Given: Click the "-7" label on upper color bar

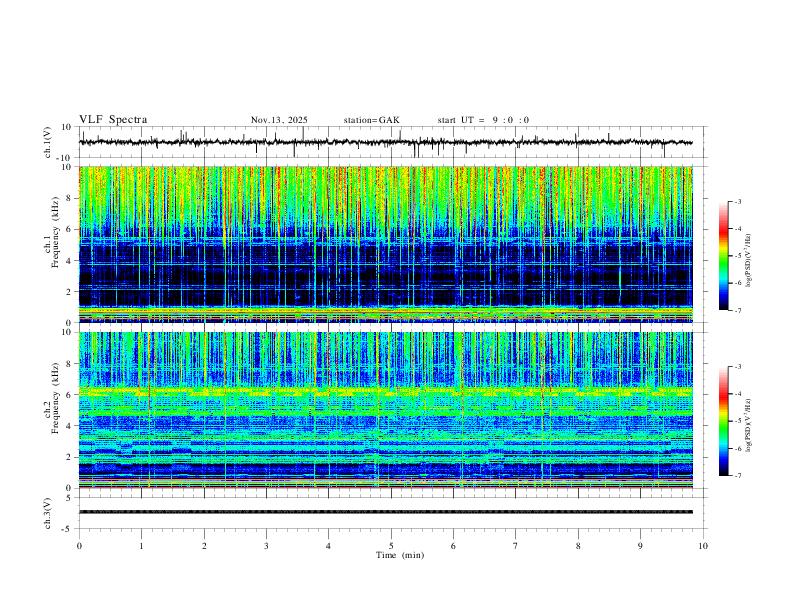Looking at the screenshot, I should [x=737, y=310].
